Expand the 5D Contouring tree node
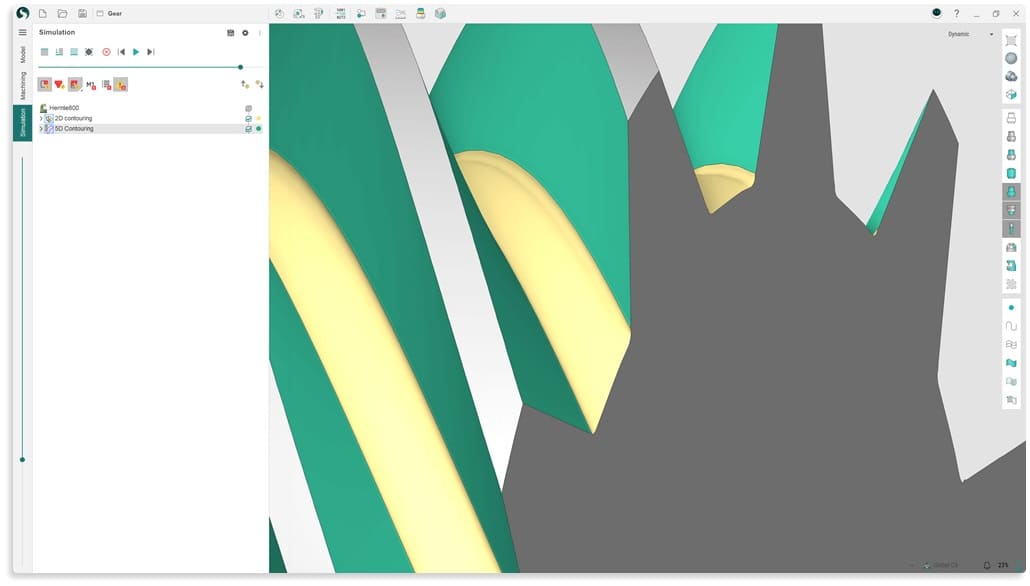Image resolution: width=1030 pixels, height=586 pixels. (x=41, y=129)
